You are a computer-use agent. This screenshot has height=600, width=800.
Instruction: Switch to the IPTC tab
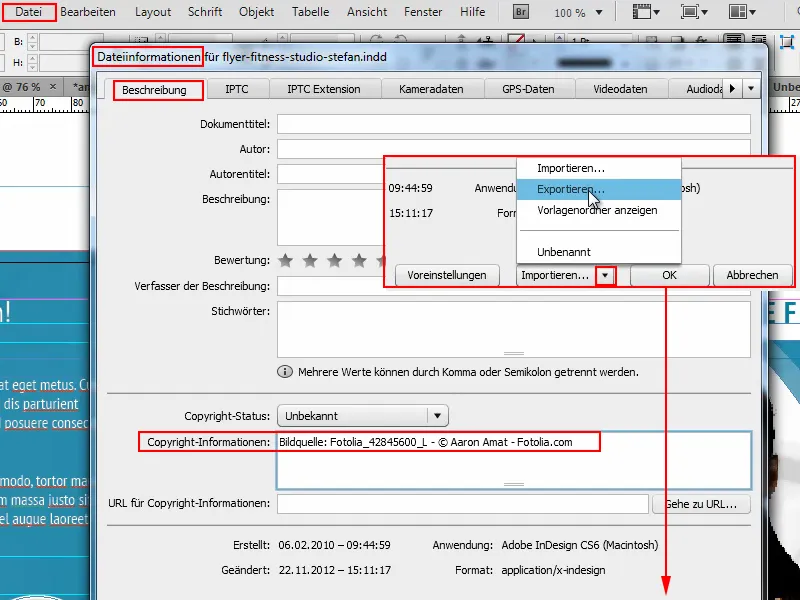pos(237,89)
